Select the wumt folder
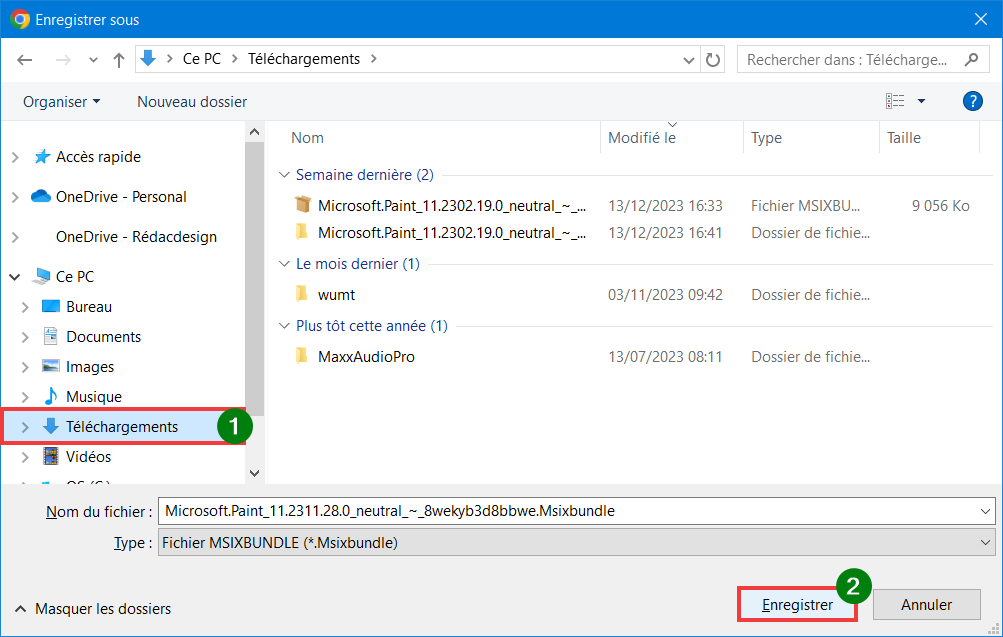The height and width of the screenshot is (637, 1003). [x=336, y=295]
